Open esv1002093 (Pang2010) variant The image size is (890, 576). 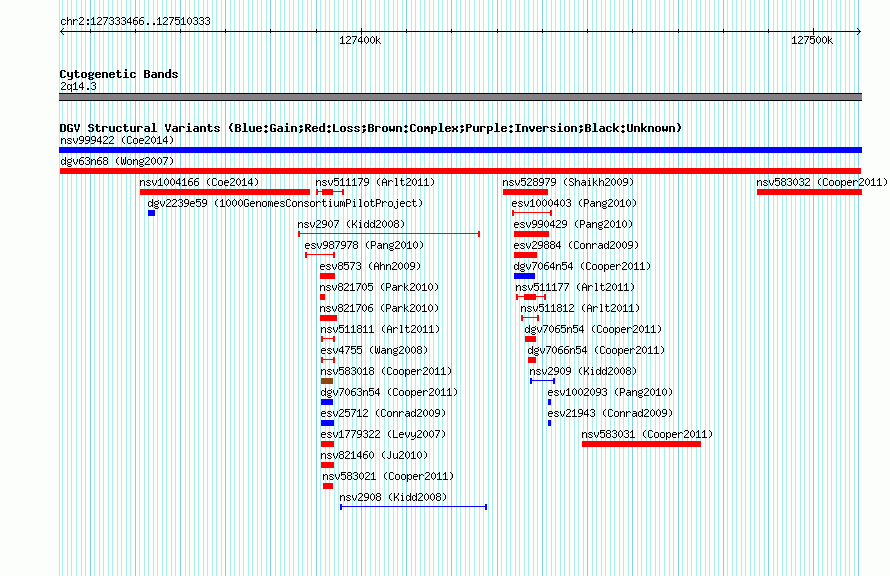coord(610,392)
